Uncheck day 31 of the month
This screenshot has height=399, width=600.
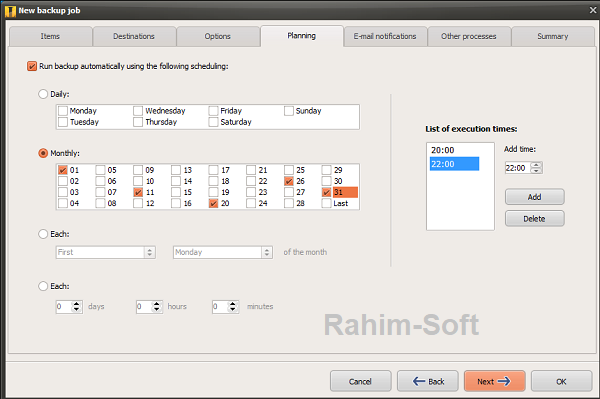coord(326,192)
